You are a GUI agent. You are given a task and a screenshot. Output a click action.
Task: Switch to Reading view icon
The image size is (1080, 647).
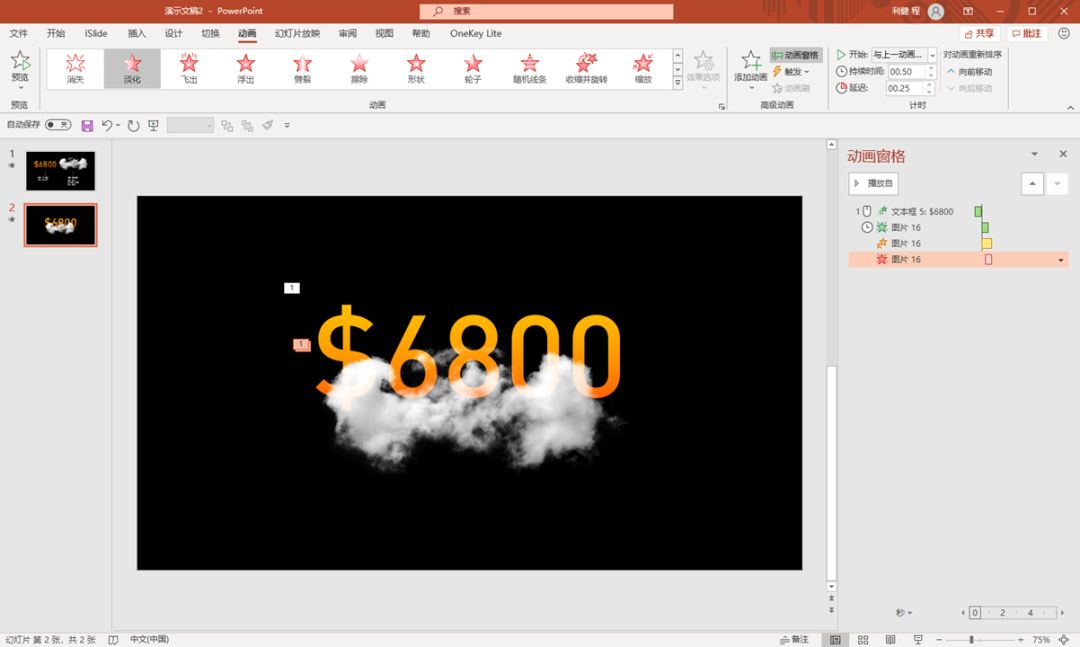click(890, 639)
